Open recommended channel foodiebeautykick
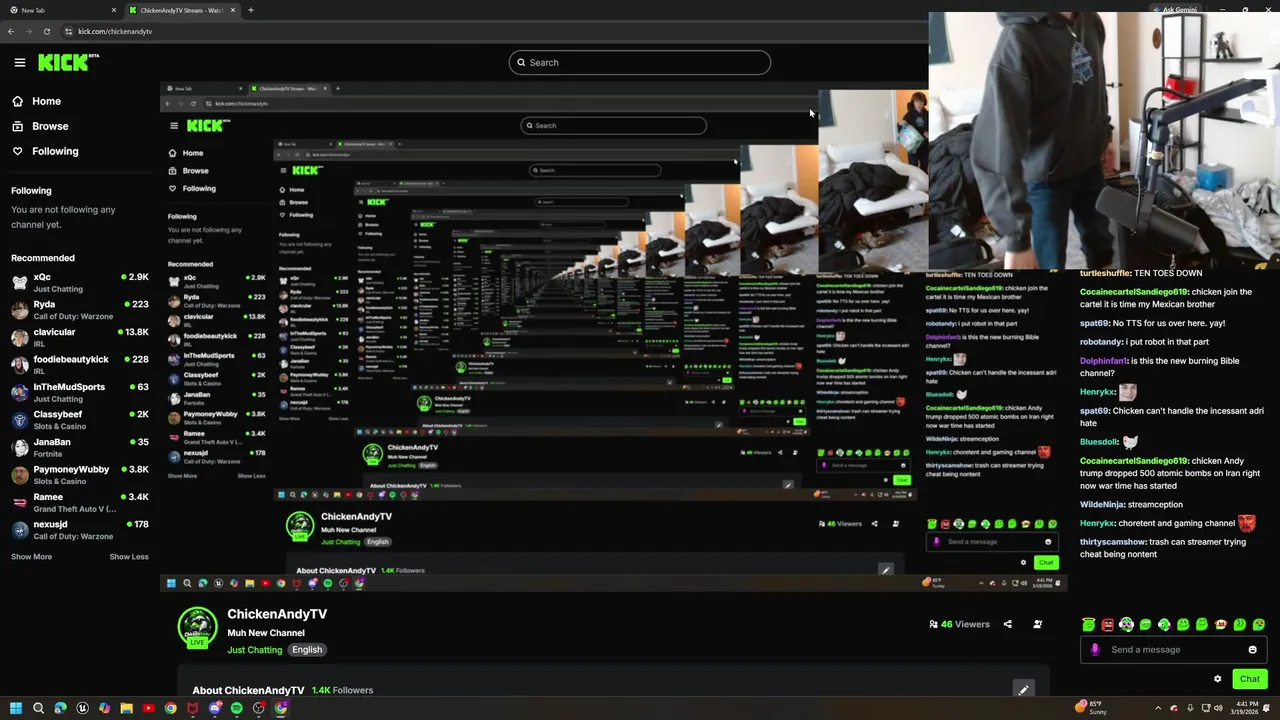This screenshot has height=720, width=1280. 80,365
